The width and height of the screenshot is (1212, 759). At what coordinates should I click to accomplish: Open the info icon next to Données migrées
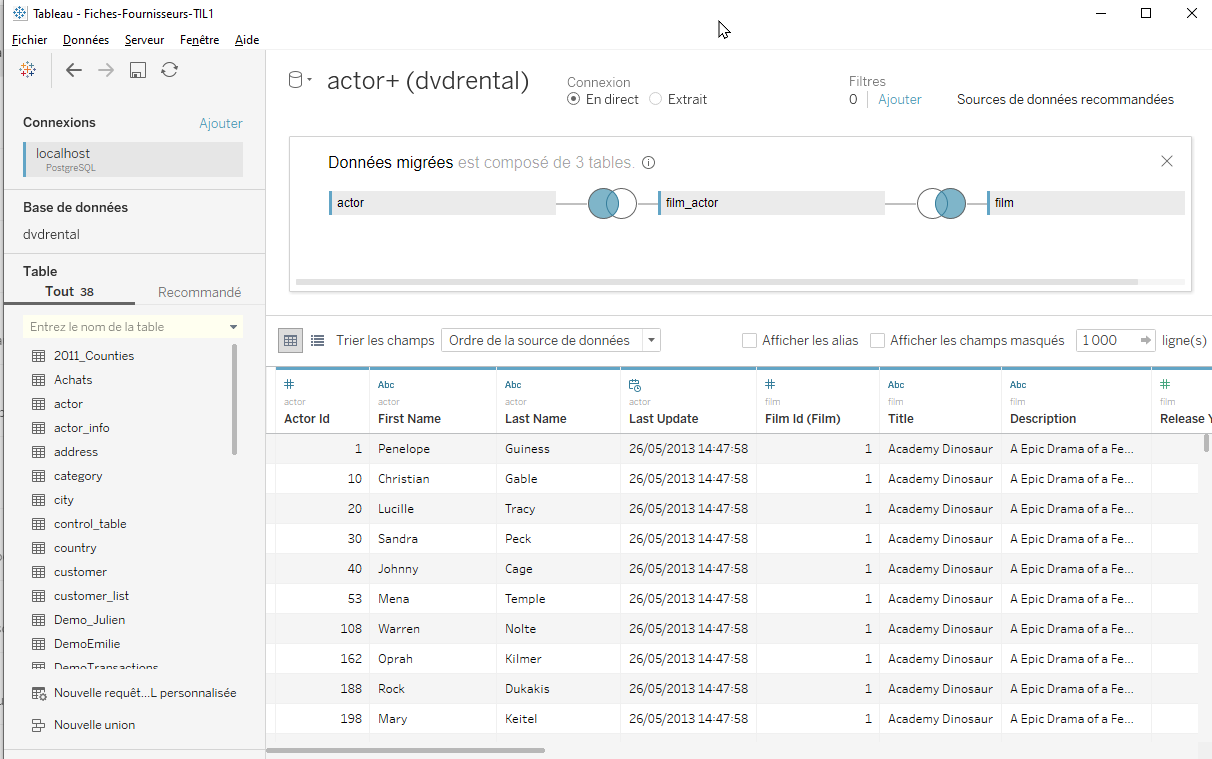coord(648,163)
